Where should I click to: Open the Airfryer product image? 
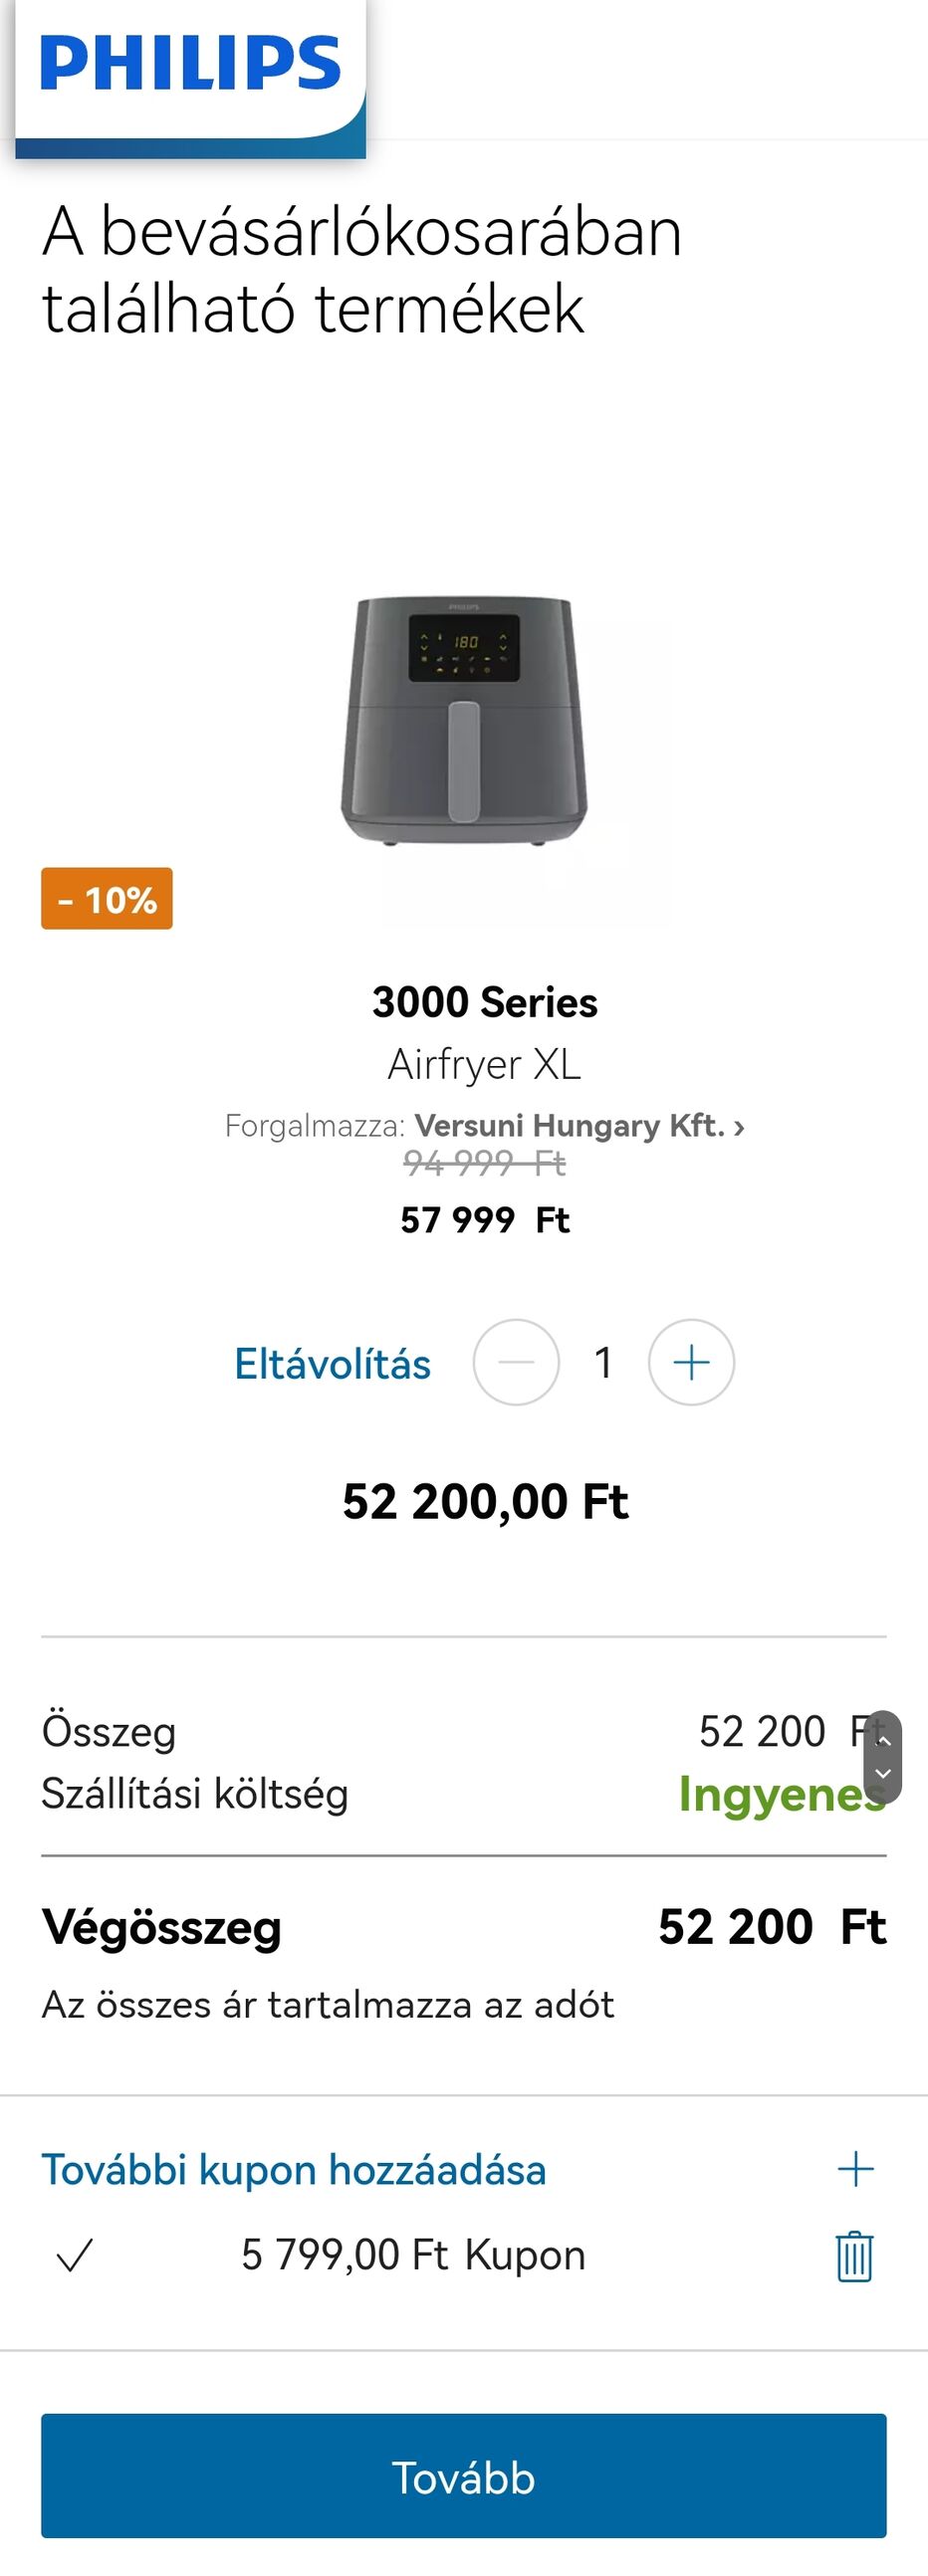point(464,720)
